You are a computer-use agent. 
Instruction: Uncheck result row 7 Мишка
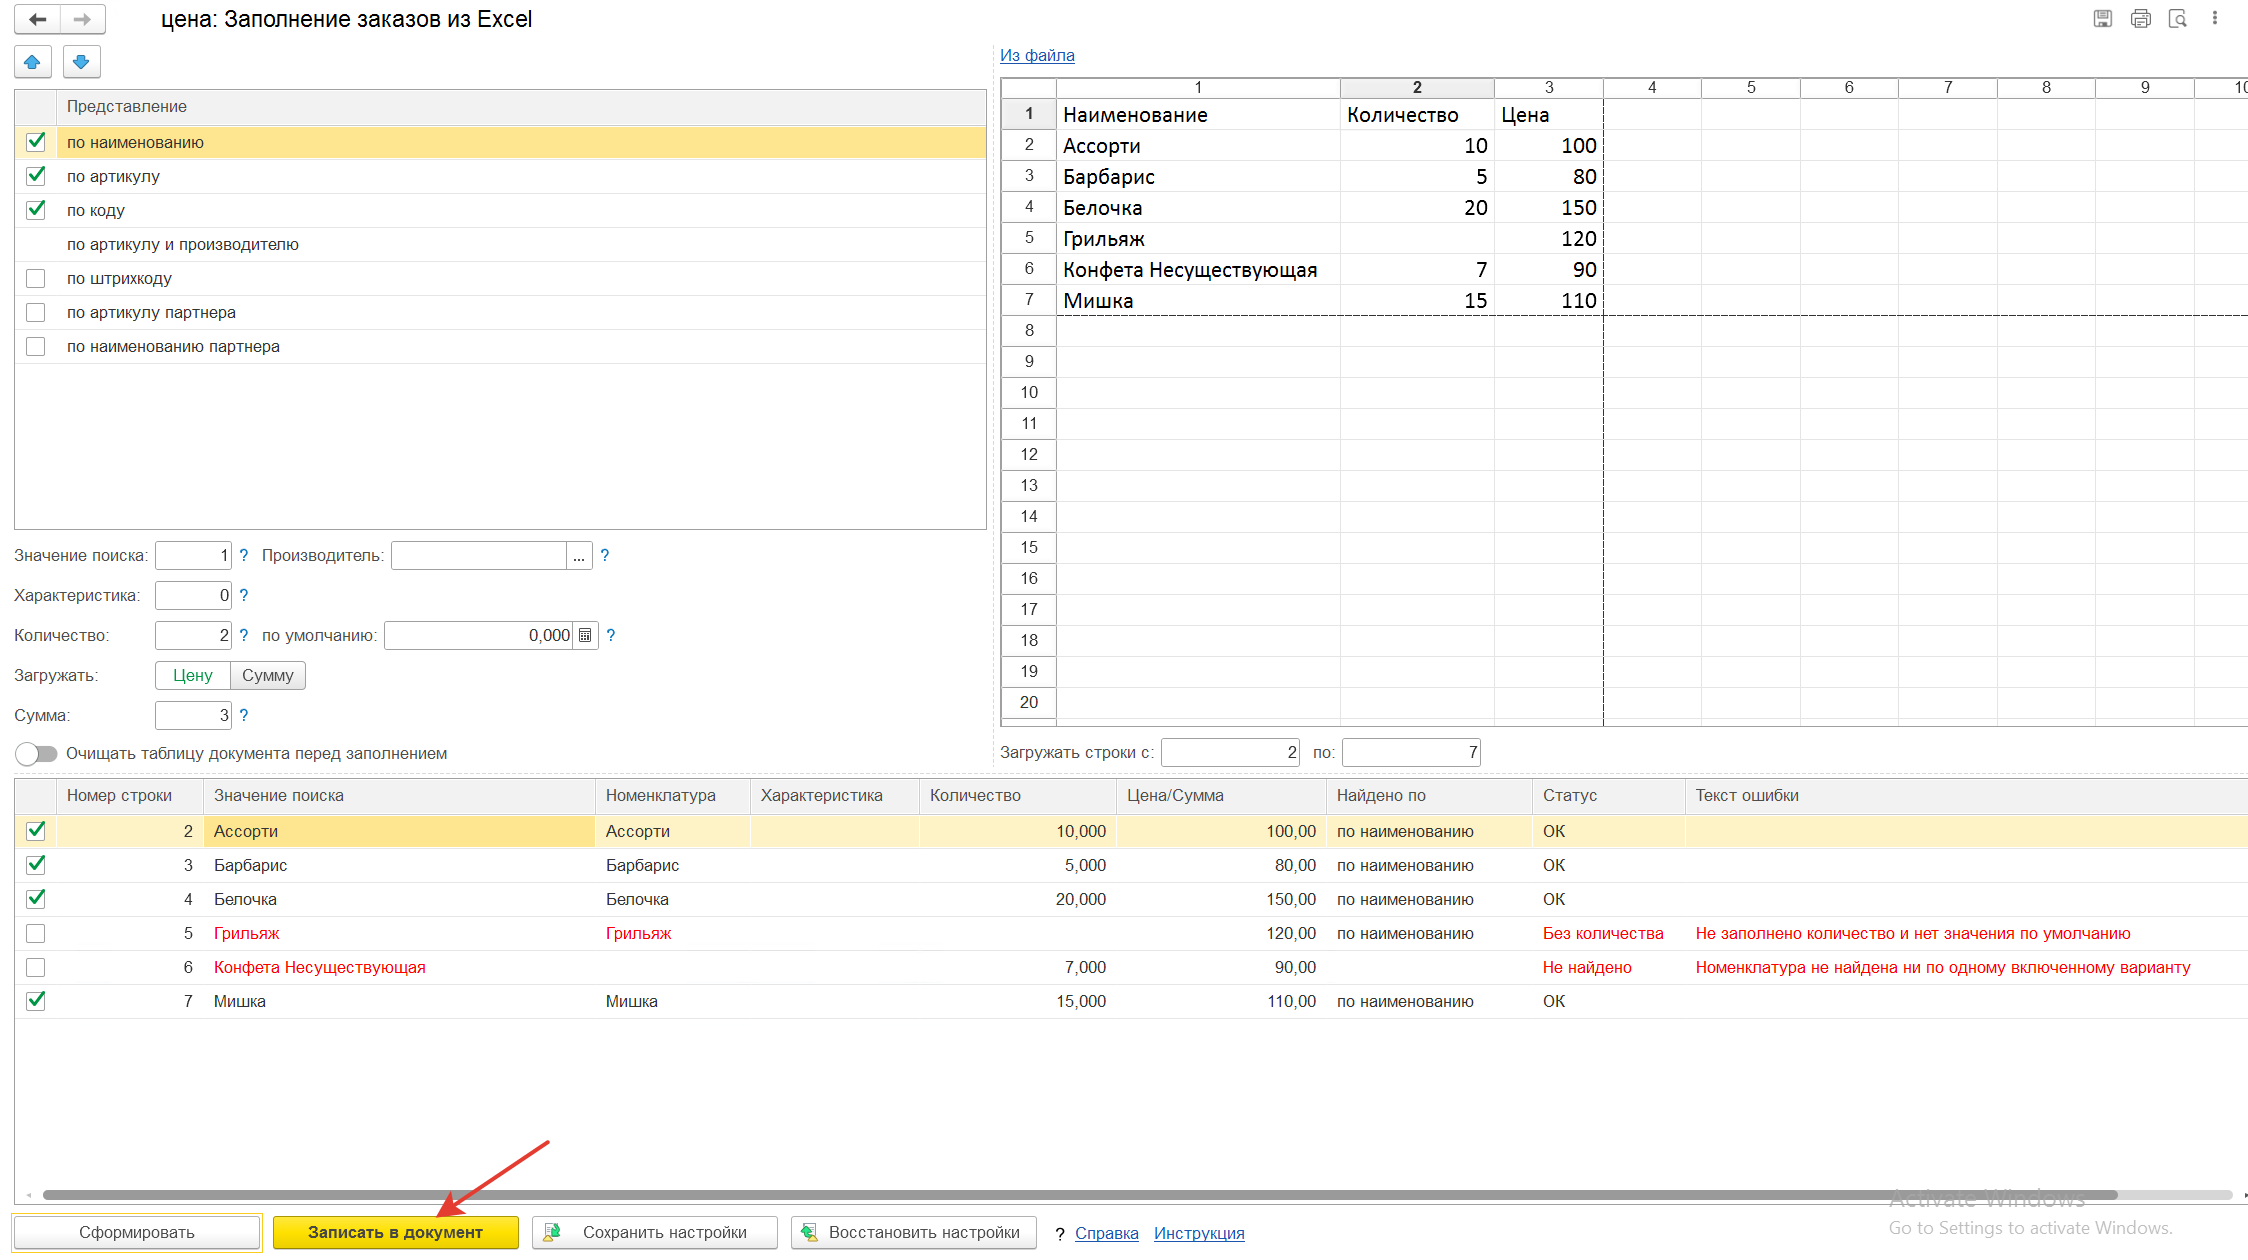[36, 1001]
